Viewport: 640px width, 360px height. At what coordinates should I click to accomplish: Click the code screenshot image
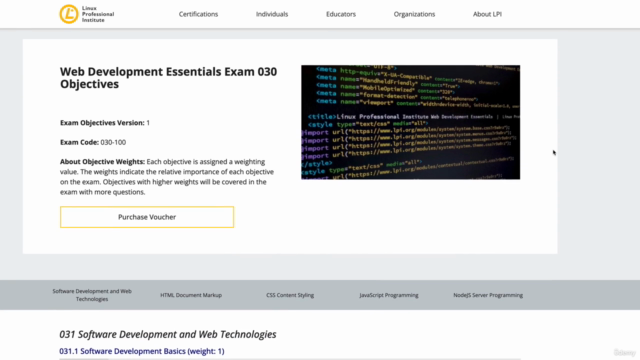(x=411, y=122)
